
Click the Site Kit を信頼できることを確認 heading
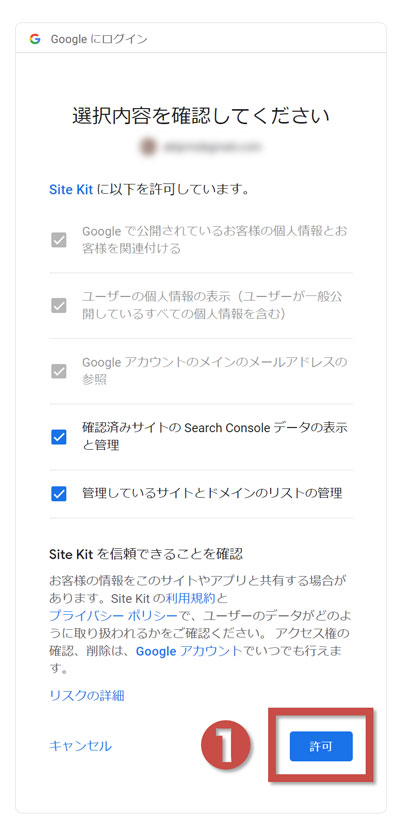146,553
